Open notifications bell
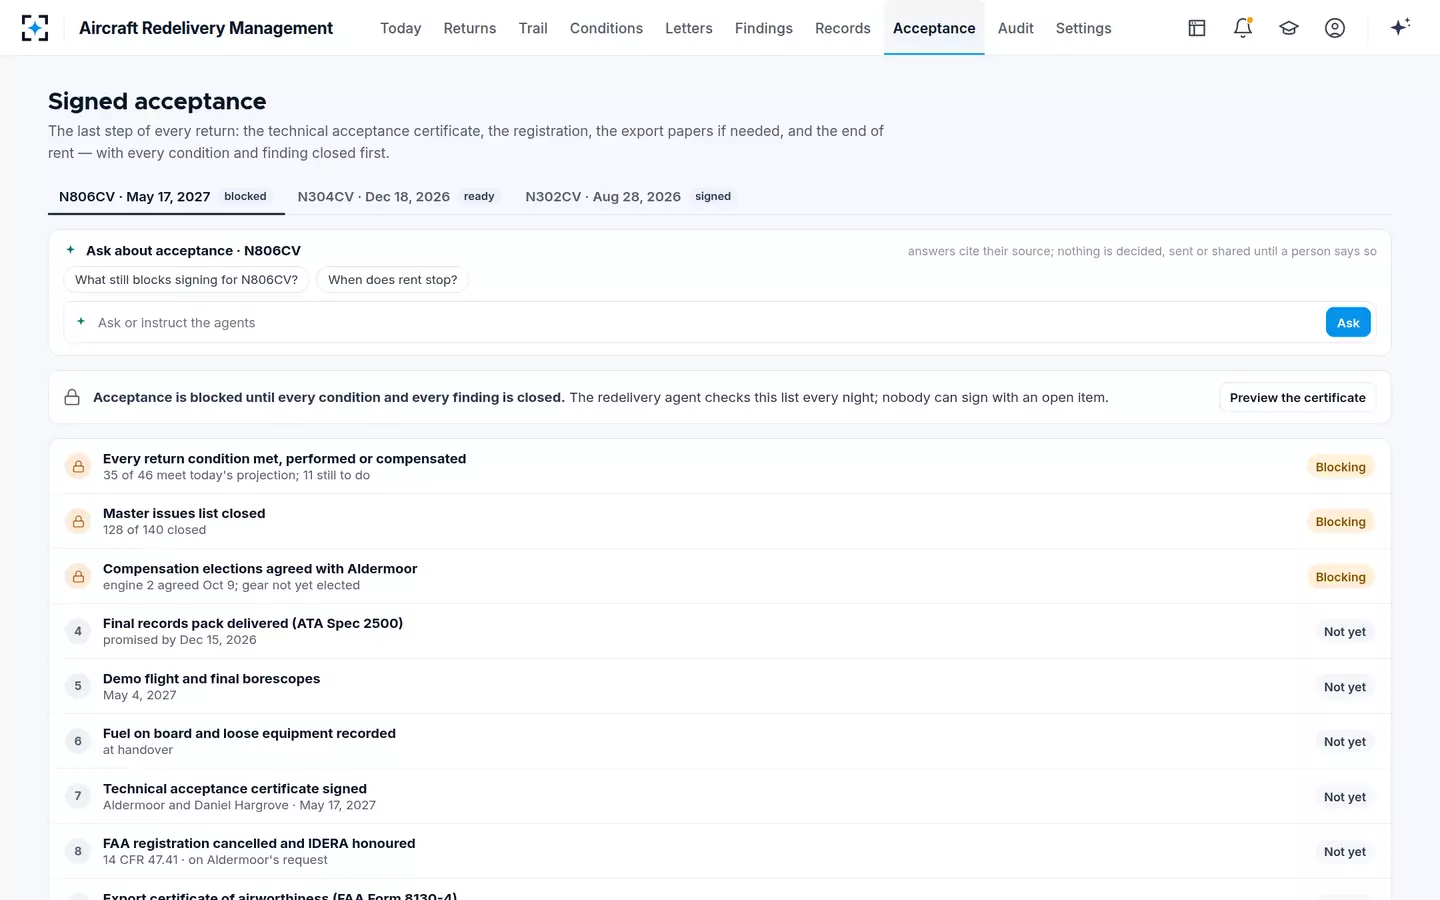This screenshot has height=900, width=1440. click(x=1243, y=28)
